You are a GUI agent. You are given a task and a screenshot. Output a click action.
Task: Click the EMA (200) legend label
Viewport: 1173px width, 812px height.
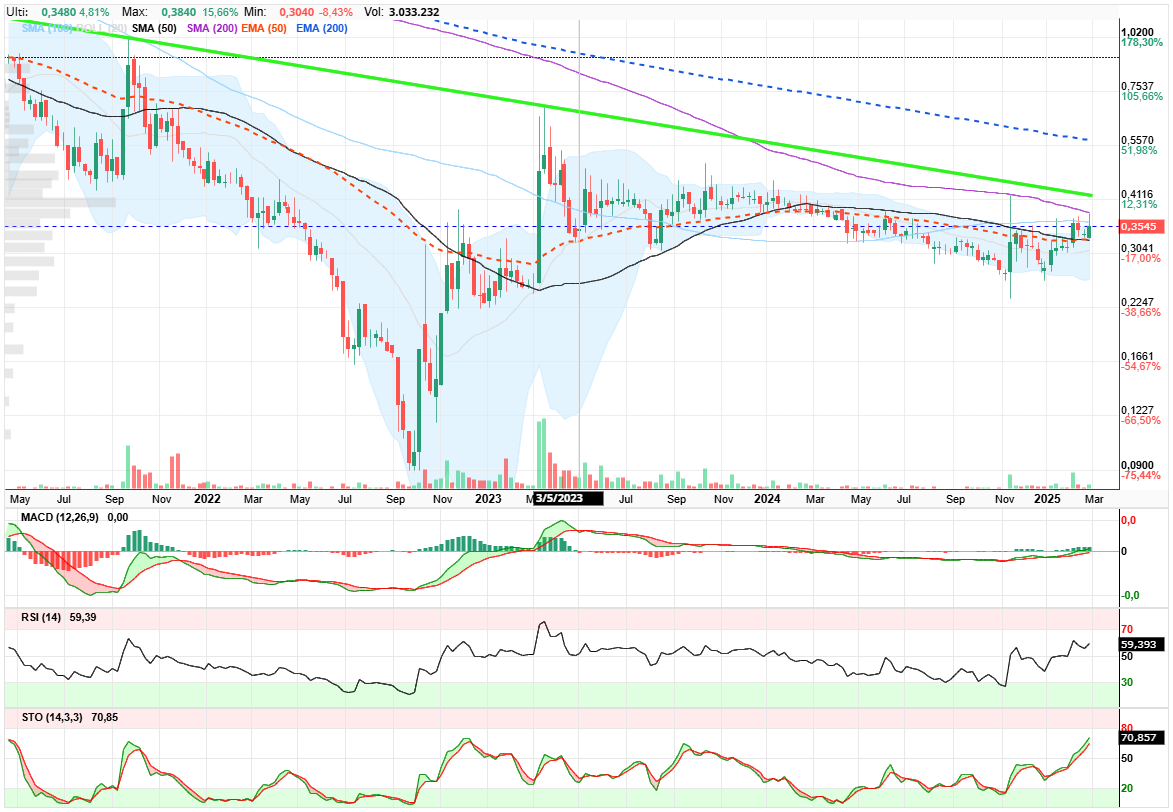pyautogui.click(x=322, y=28)
